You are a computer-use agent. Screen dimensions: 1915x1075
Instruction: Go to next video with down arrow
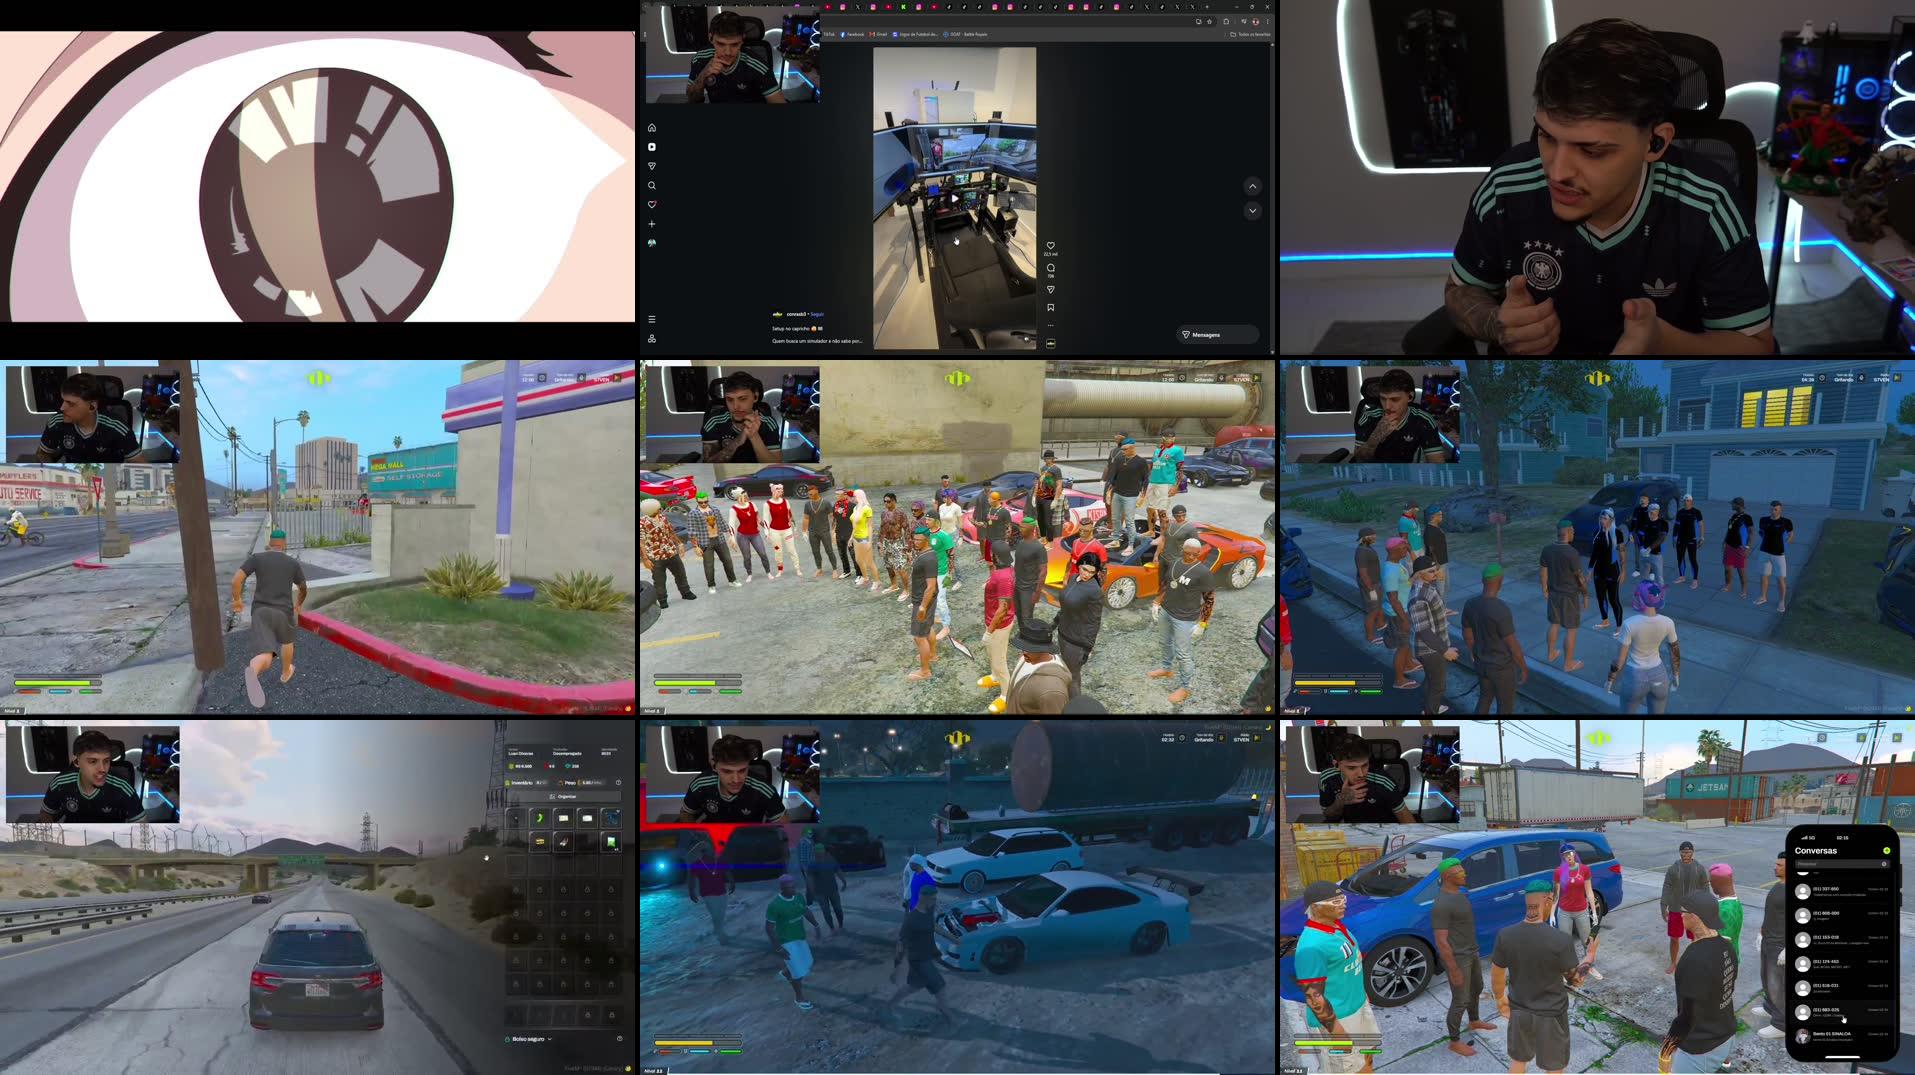tap(1252, 211)
